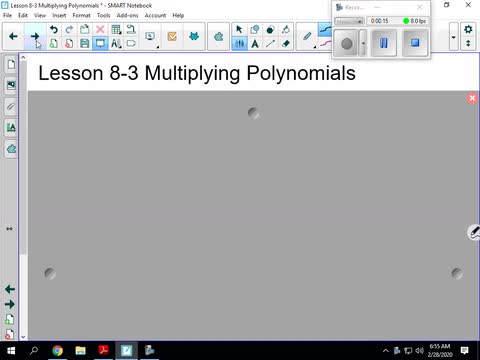Pause the screen recording
The image size is (480, 360).
tap(384, 43)
